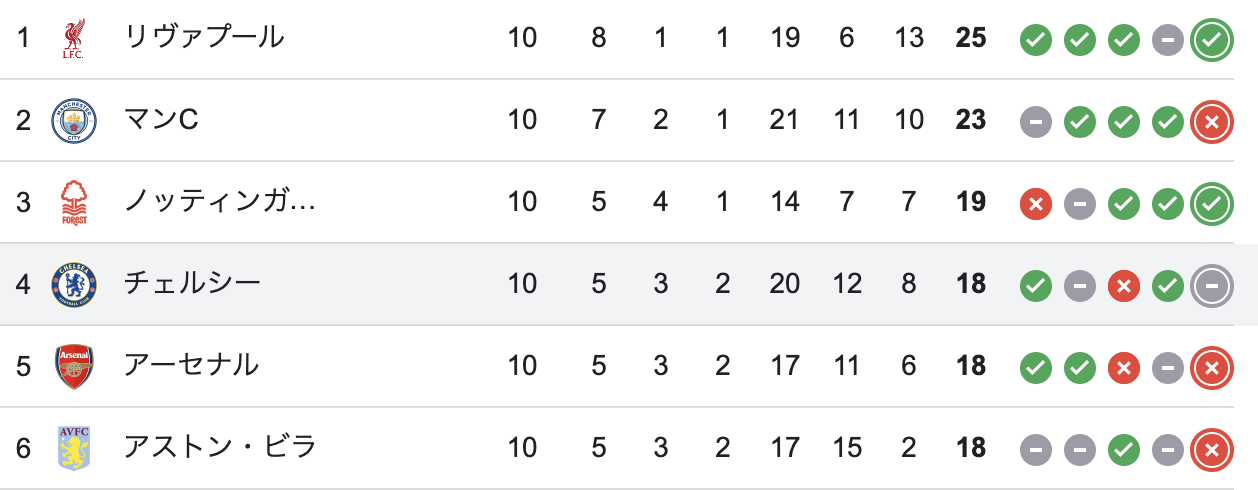Click Liverpool's 25 points value
1258x490 pixels.
pyautogui.click(x=971, y=38)
